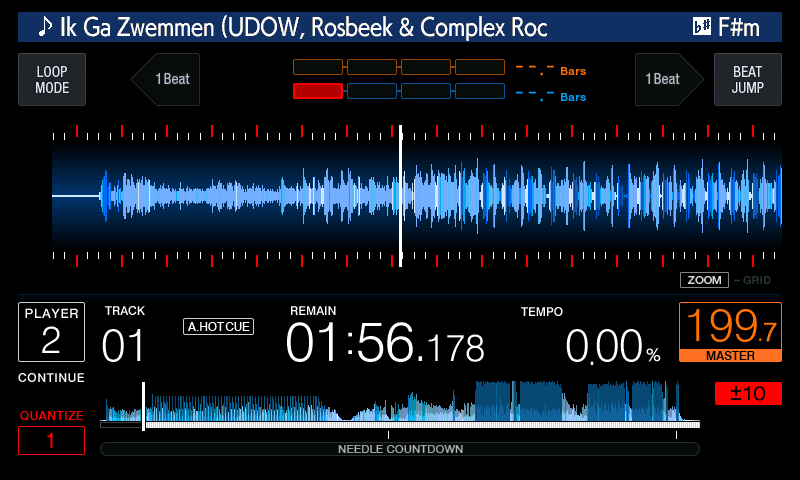Switch to GRID adjust mode

pos(757,280)
